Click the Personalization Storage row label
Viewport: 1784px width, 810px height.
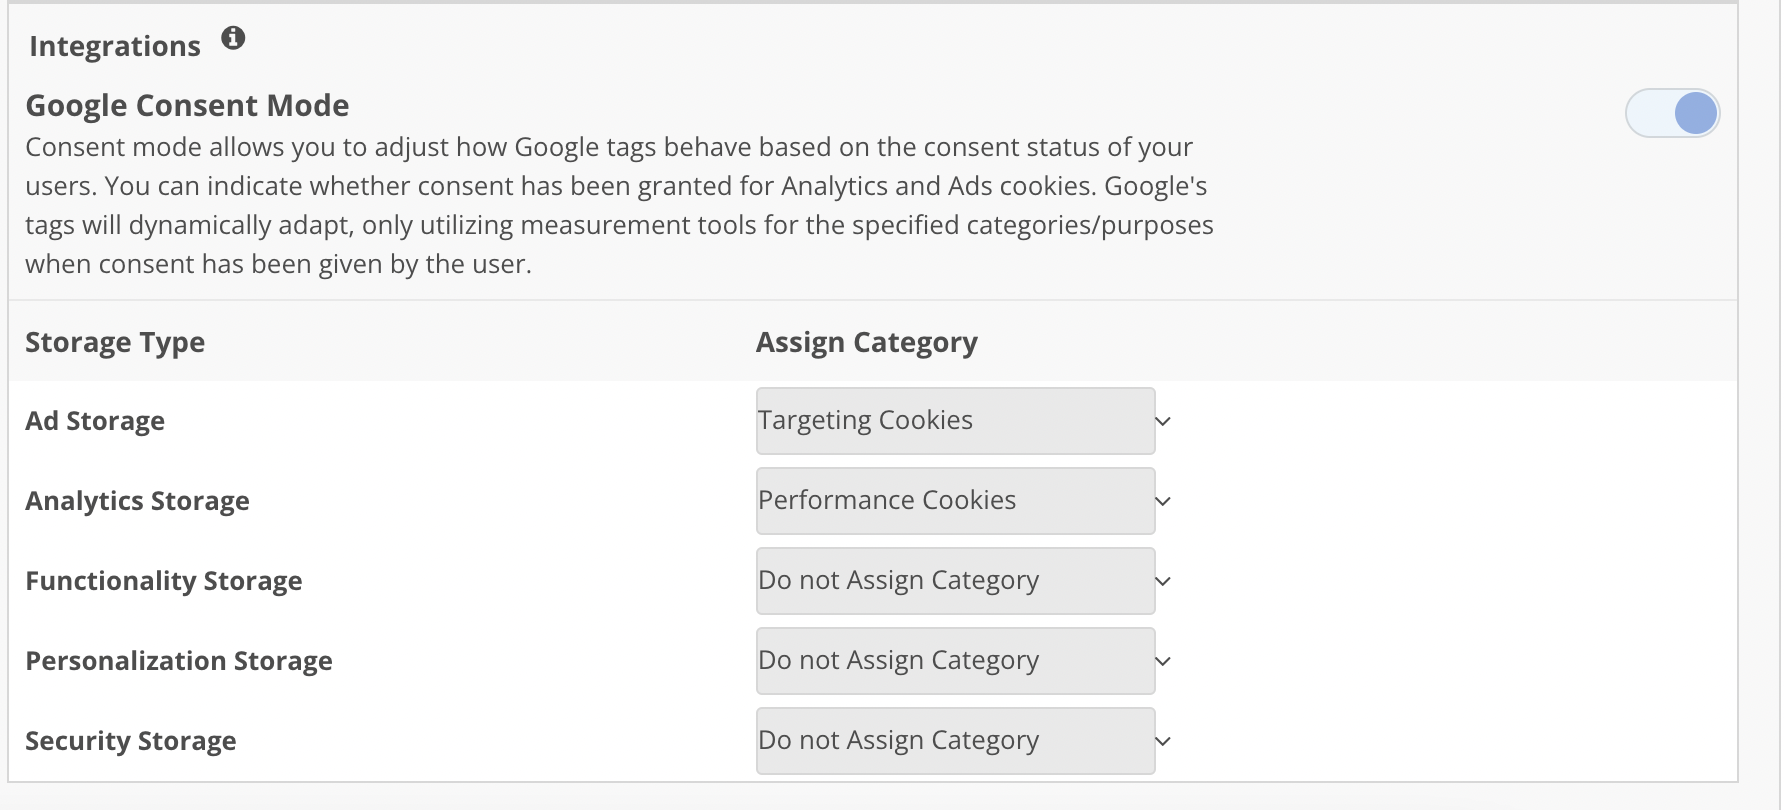click(x=178, y=661)
